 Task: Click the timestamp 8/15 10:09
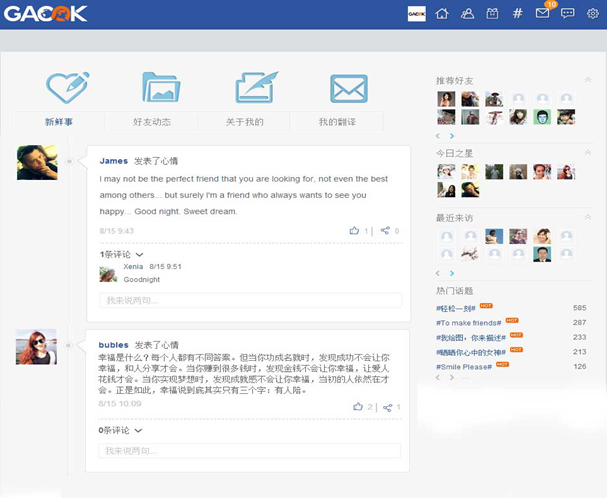point(120,404)
